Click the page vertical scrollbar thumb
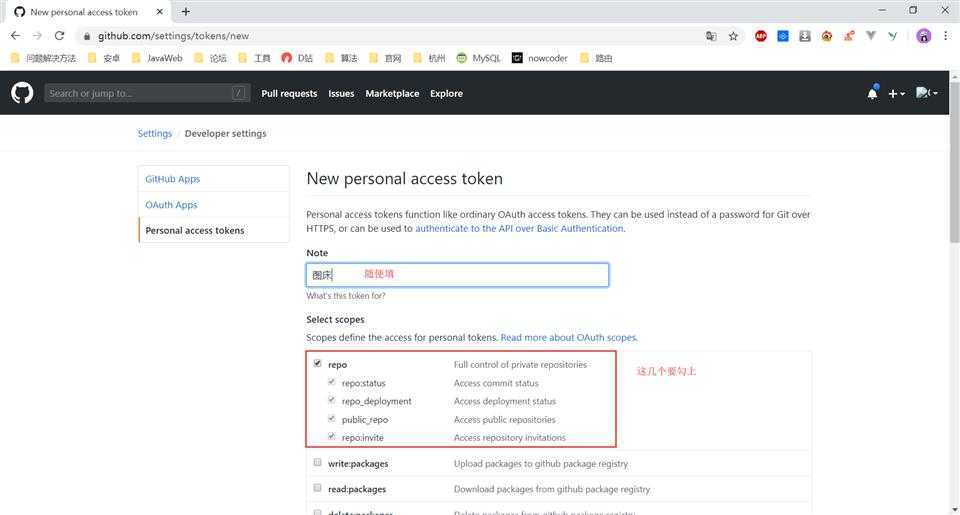The width and height of the screenshot is (960, 515). [954, 162]
